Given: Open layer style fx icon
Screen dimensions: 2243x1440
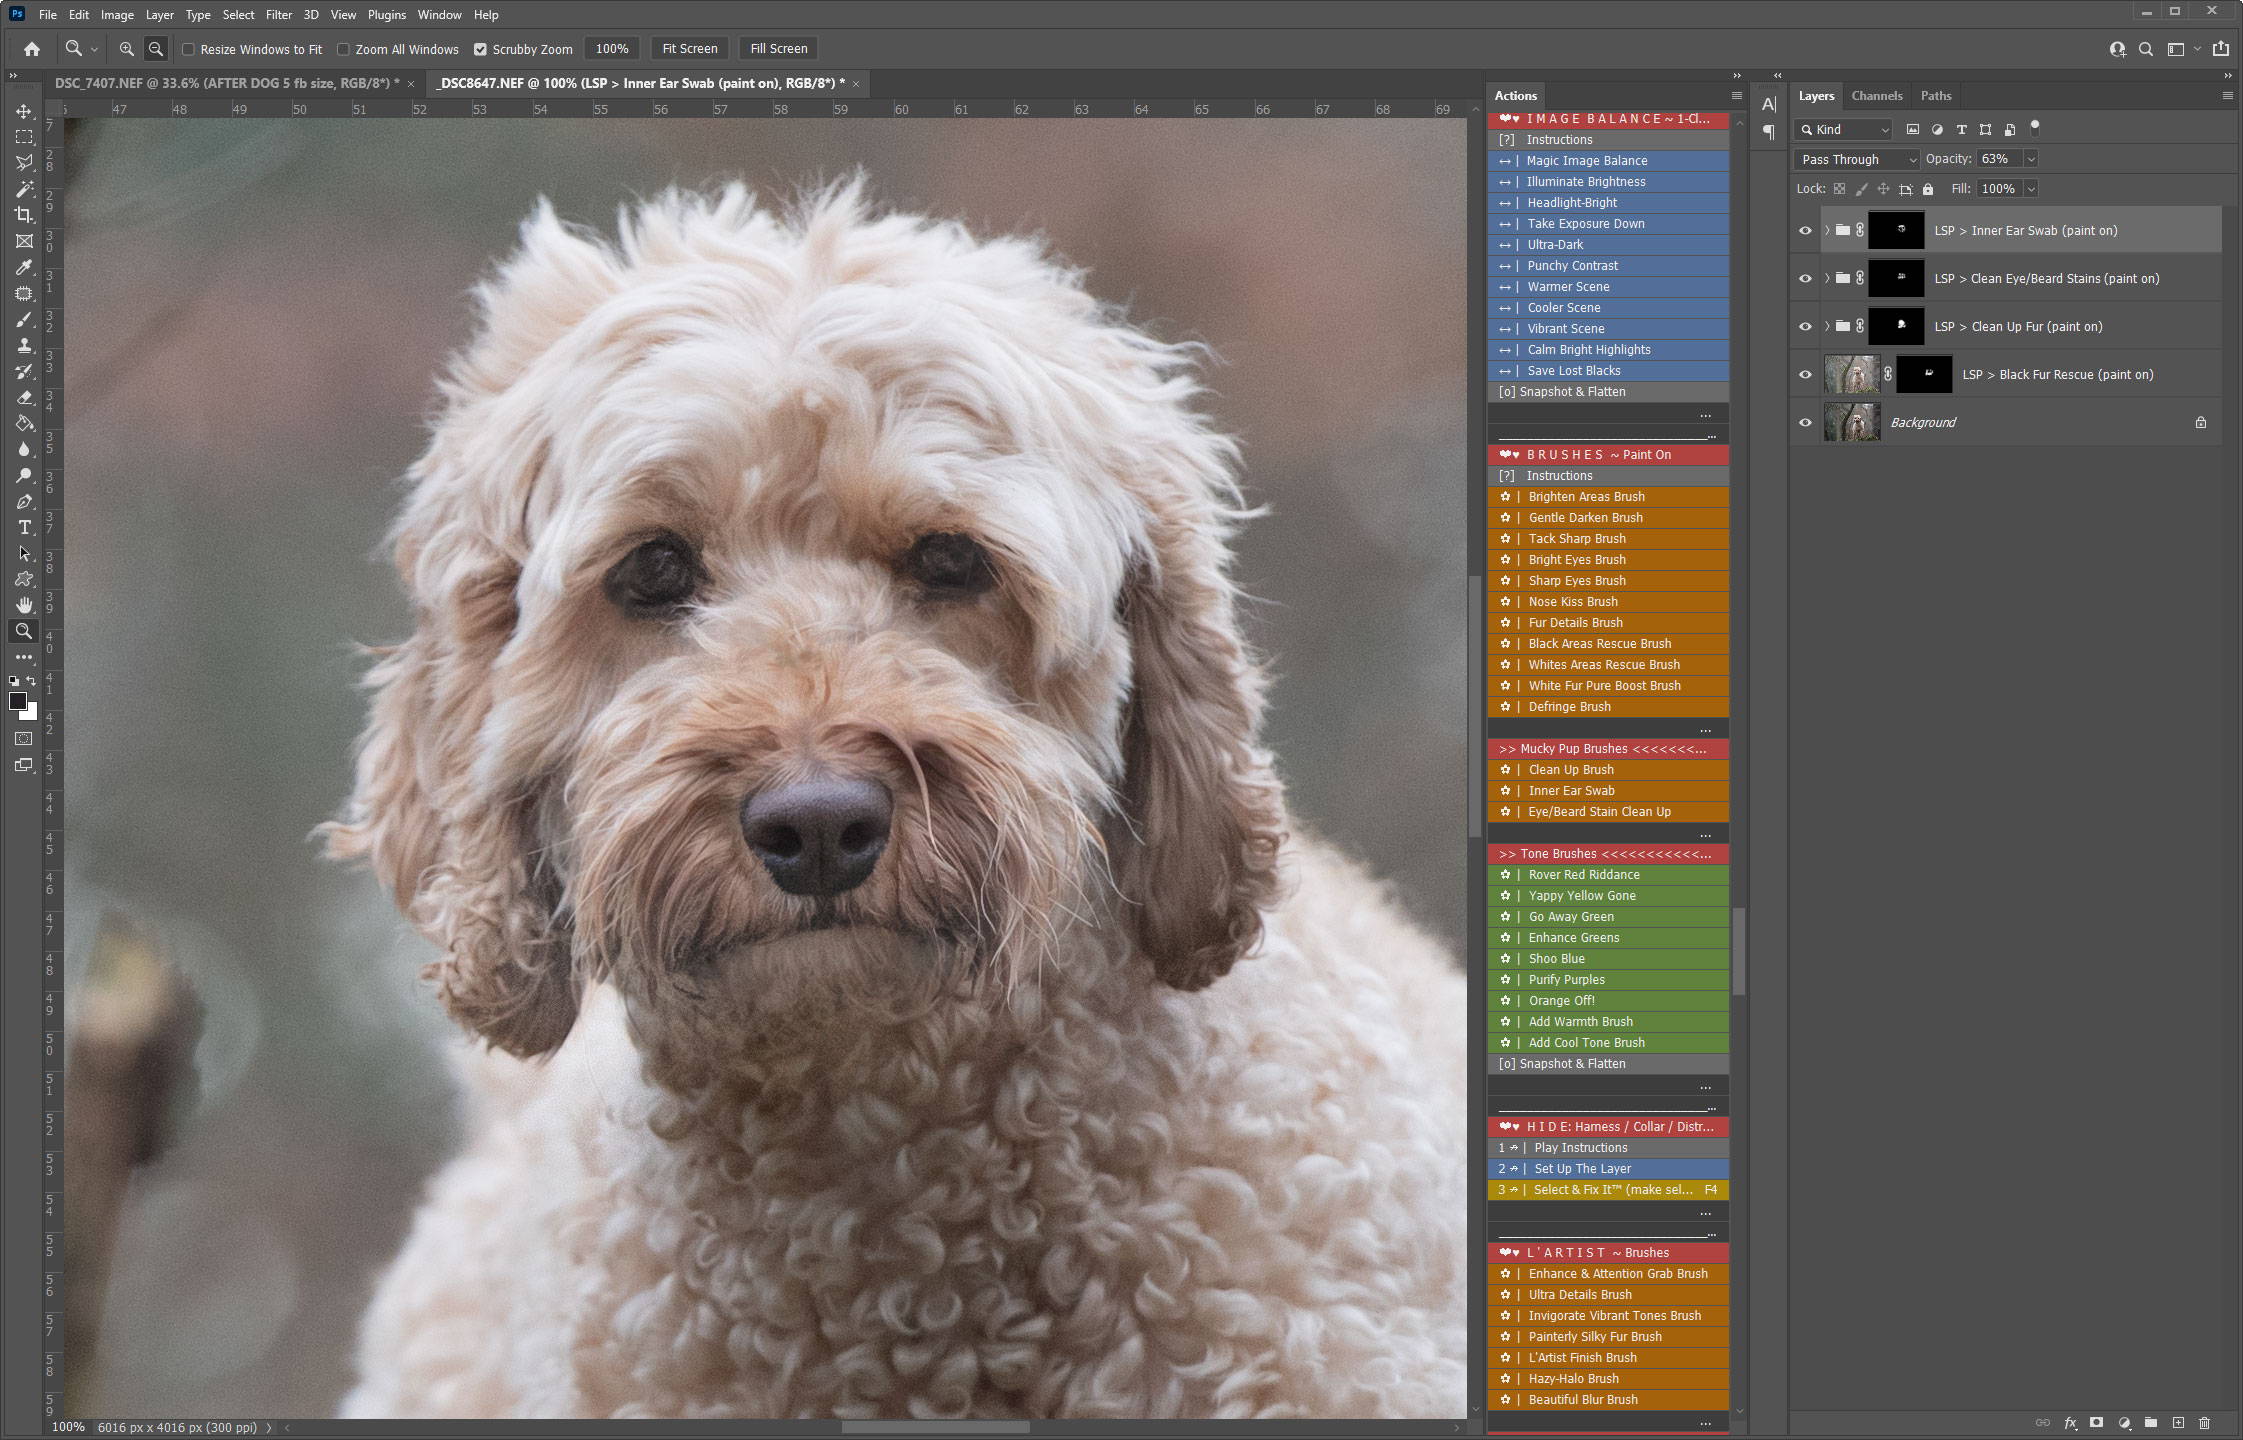Looking at the screenshot, I should (x=2070, y=1423).
